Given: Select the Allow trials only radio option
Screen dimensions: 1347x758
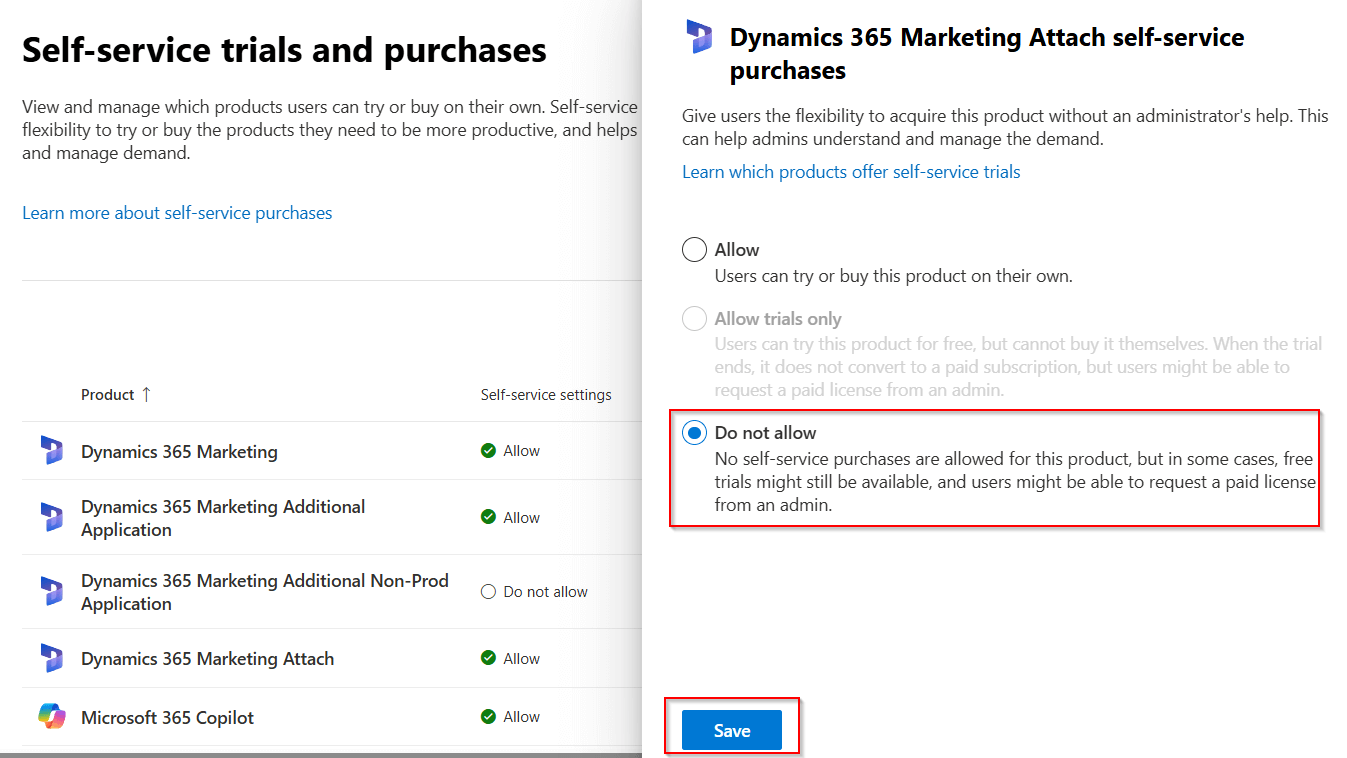Looking at the screenshot, I should (x=694, y=319).
